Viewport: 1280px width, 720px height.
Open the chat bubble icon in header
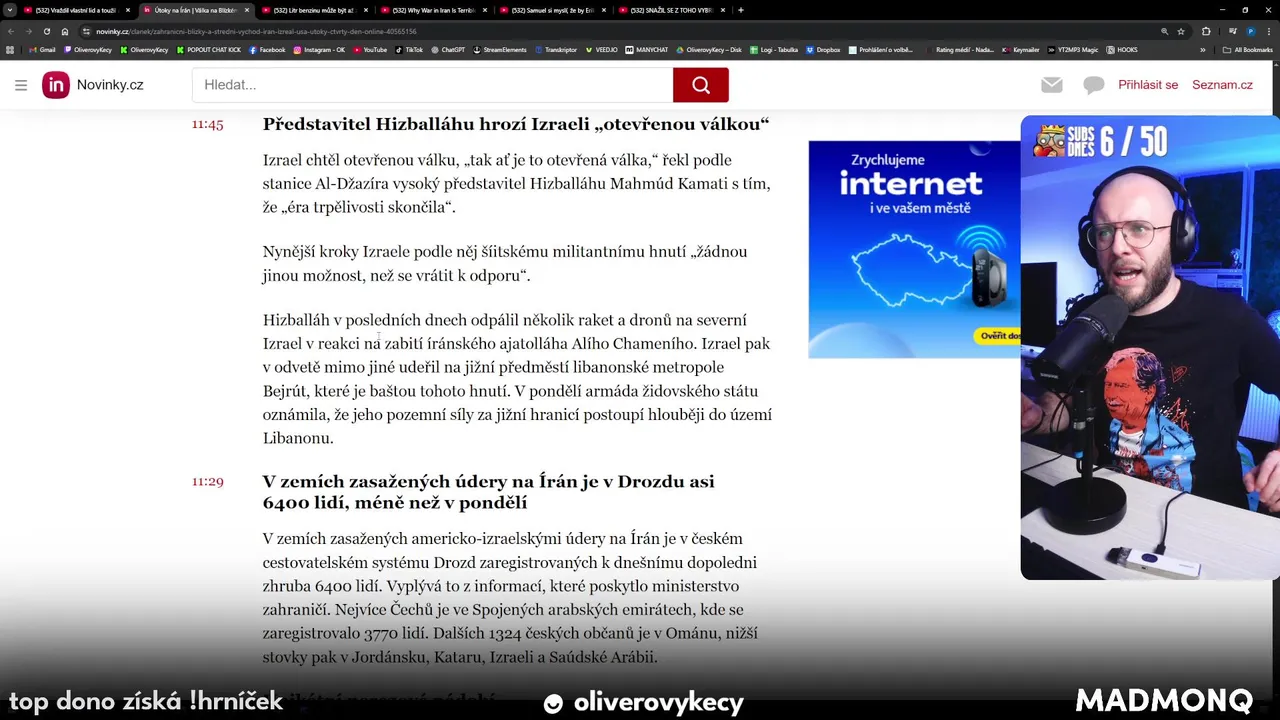[1094, 85]
